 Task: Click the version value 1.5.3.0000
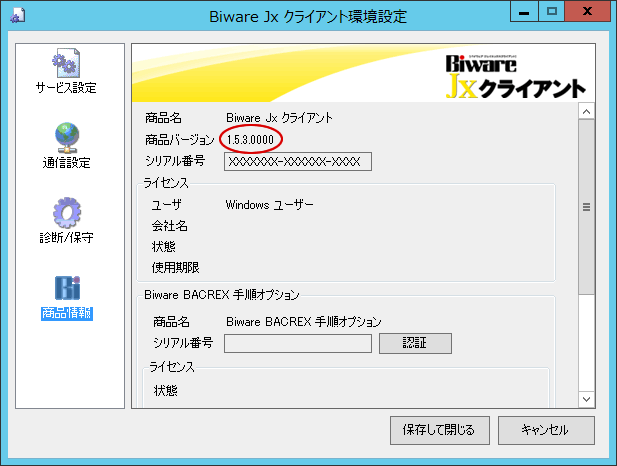(x=250, y=139)
